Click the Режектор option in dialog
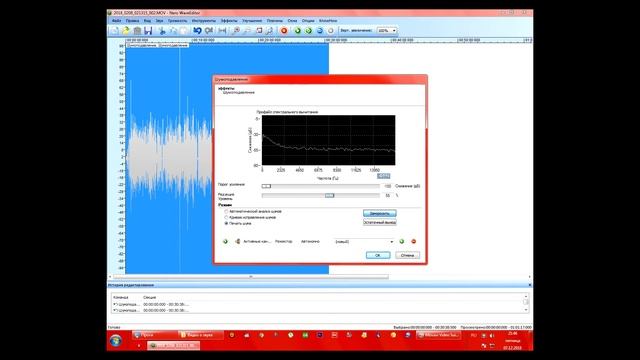 [x=284, y=242]
